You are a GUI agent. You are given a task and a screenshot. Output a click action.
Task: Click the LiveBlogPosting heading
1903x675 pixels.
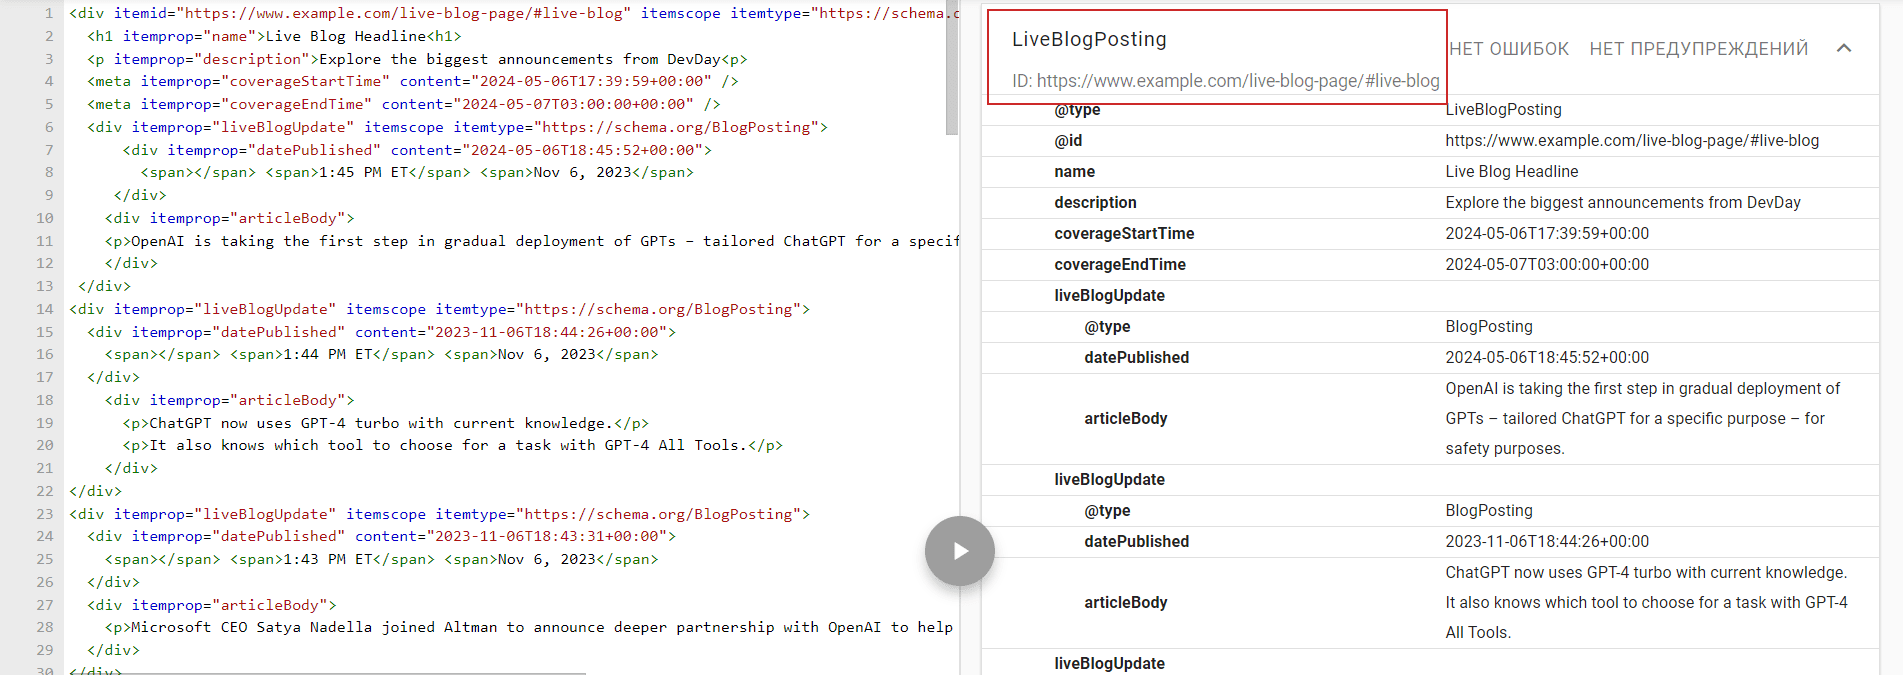click(1089, 39)
